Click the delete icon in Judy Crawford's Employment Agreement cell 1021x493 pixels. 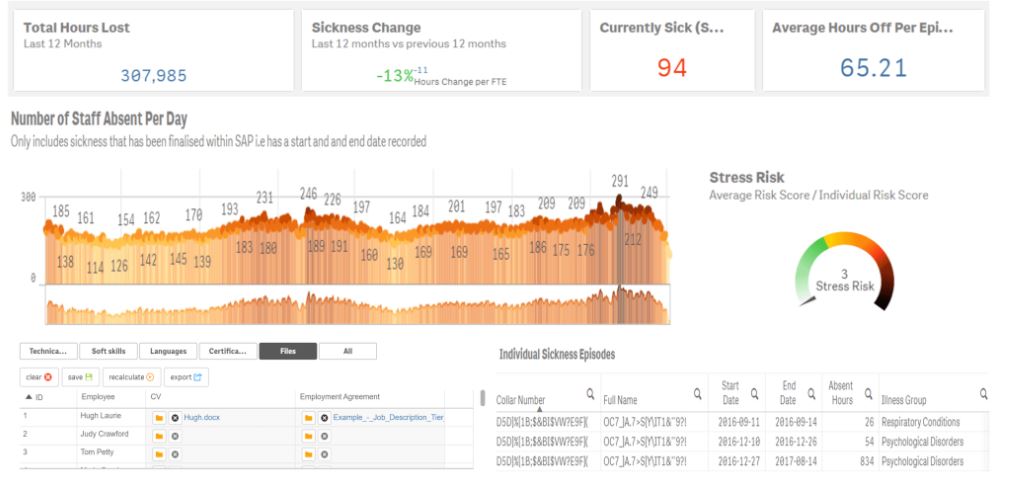pyautogui.click(x=324, y=436)
